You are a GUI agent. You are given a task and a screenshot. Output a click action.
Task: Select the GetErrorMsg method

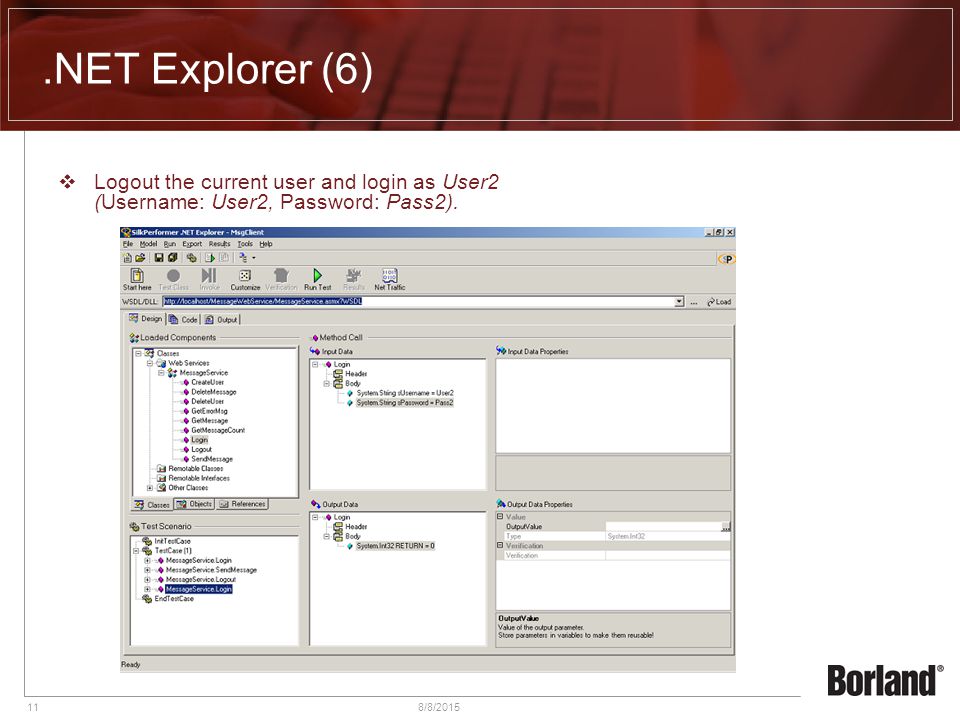pos(209,411)
